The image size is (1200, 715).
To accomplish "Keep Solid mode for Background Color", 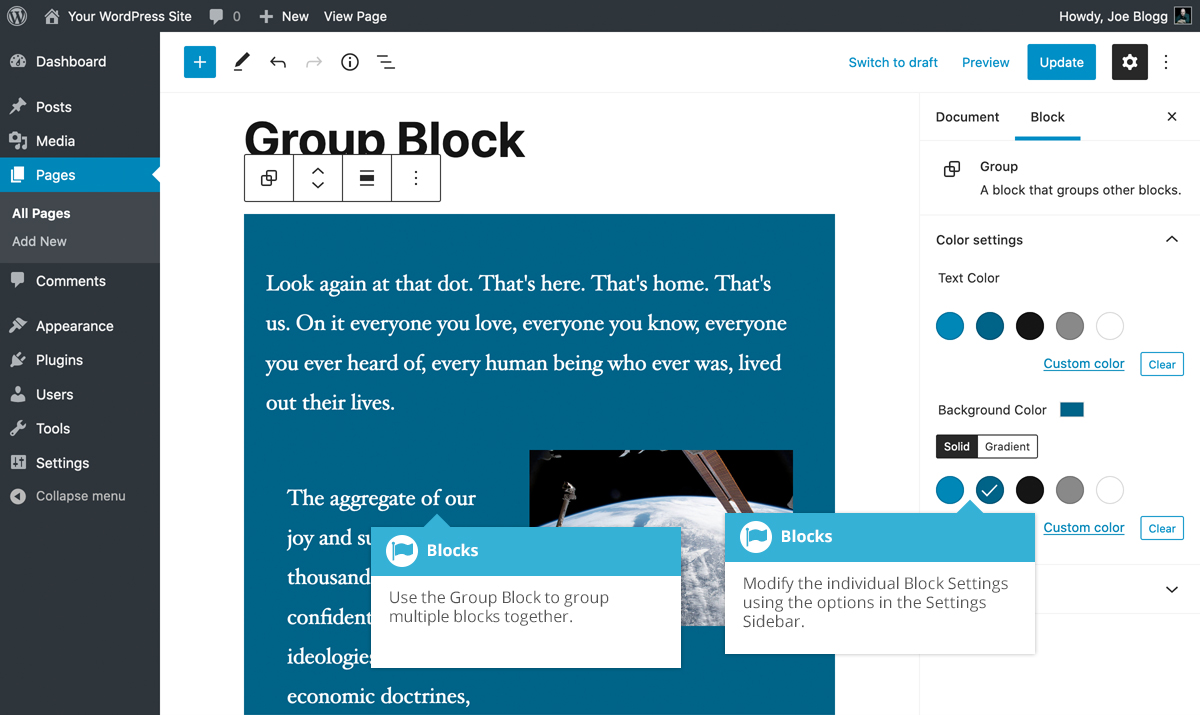I will point(956,446).
